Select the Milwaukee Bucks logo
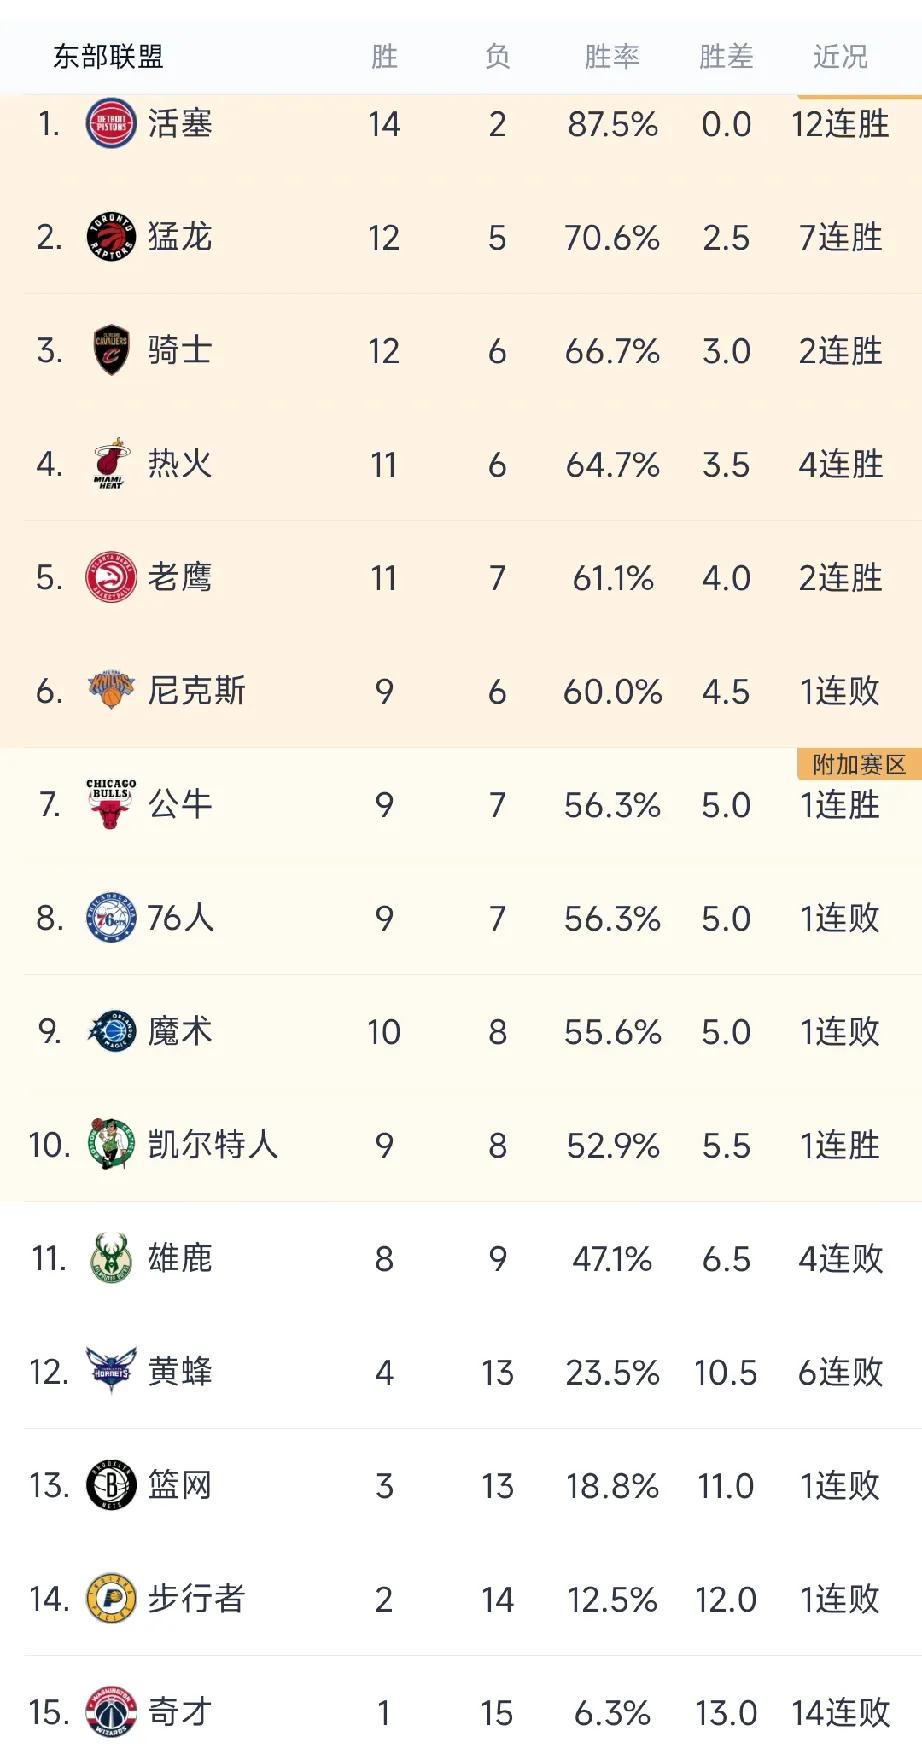The height and width of the screenshot is (1760, 922). coord(110,1258)
